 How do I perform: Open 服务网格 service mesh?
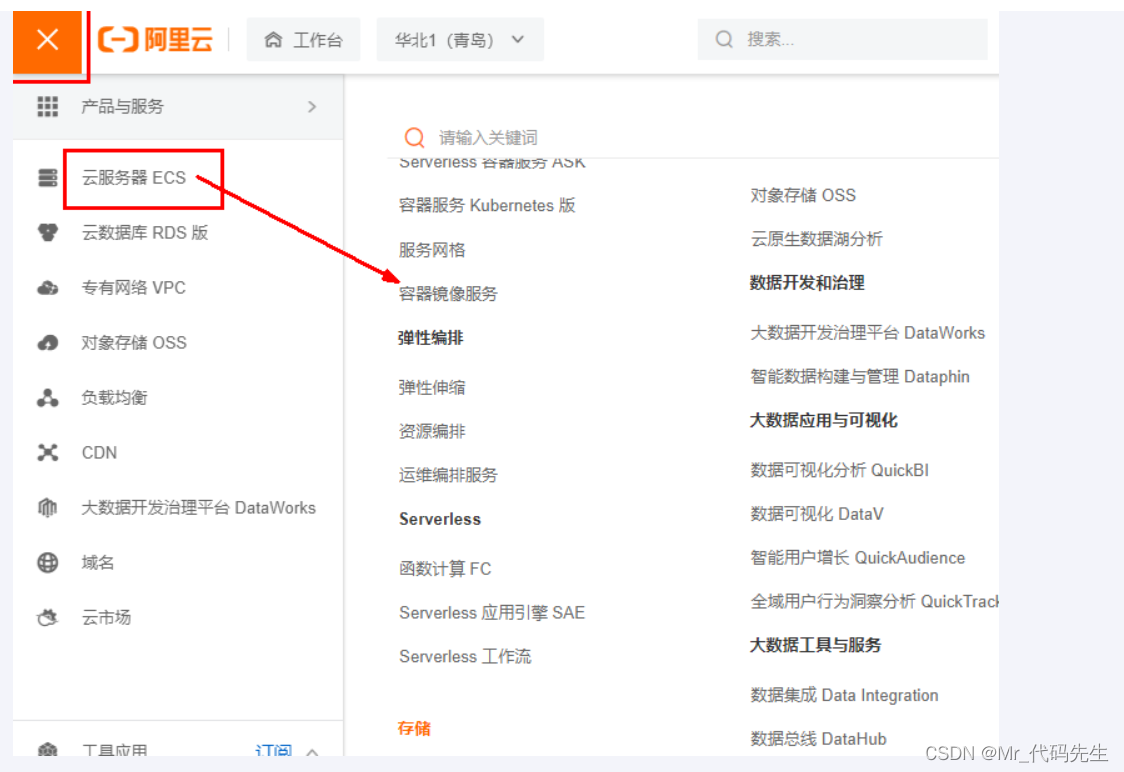432,250
